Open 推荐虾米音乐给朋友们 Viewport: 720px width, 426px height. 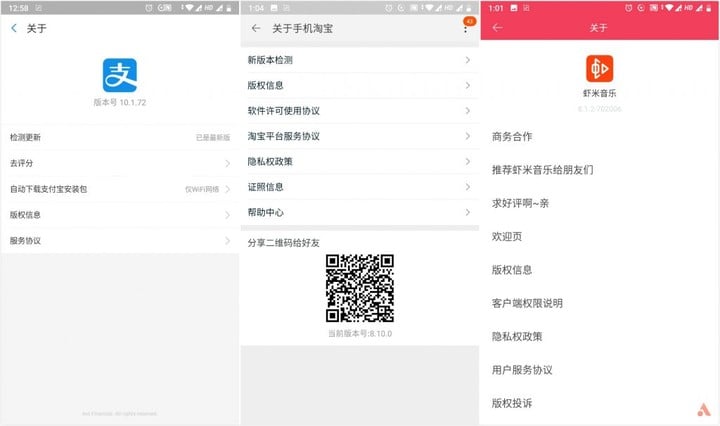[x=542, y=170]
